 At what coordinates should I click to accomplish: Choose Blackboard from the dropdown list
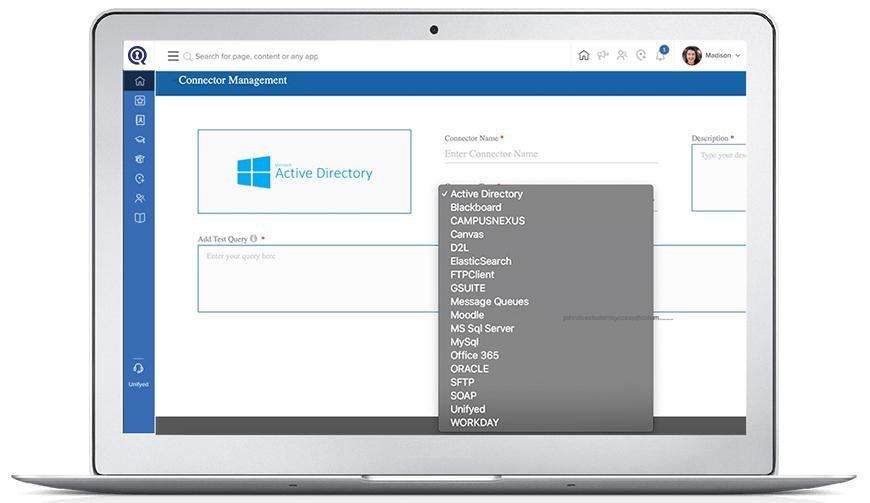pos(545,207)
